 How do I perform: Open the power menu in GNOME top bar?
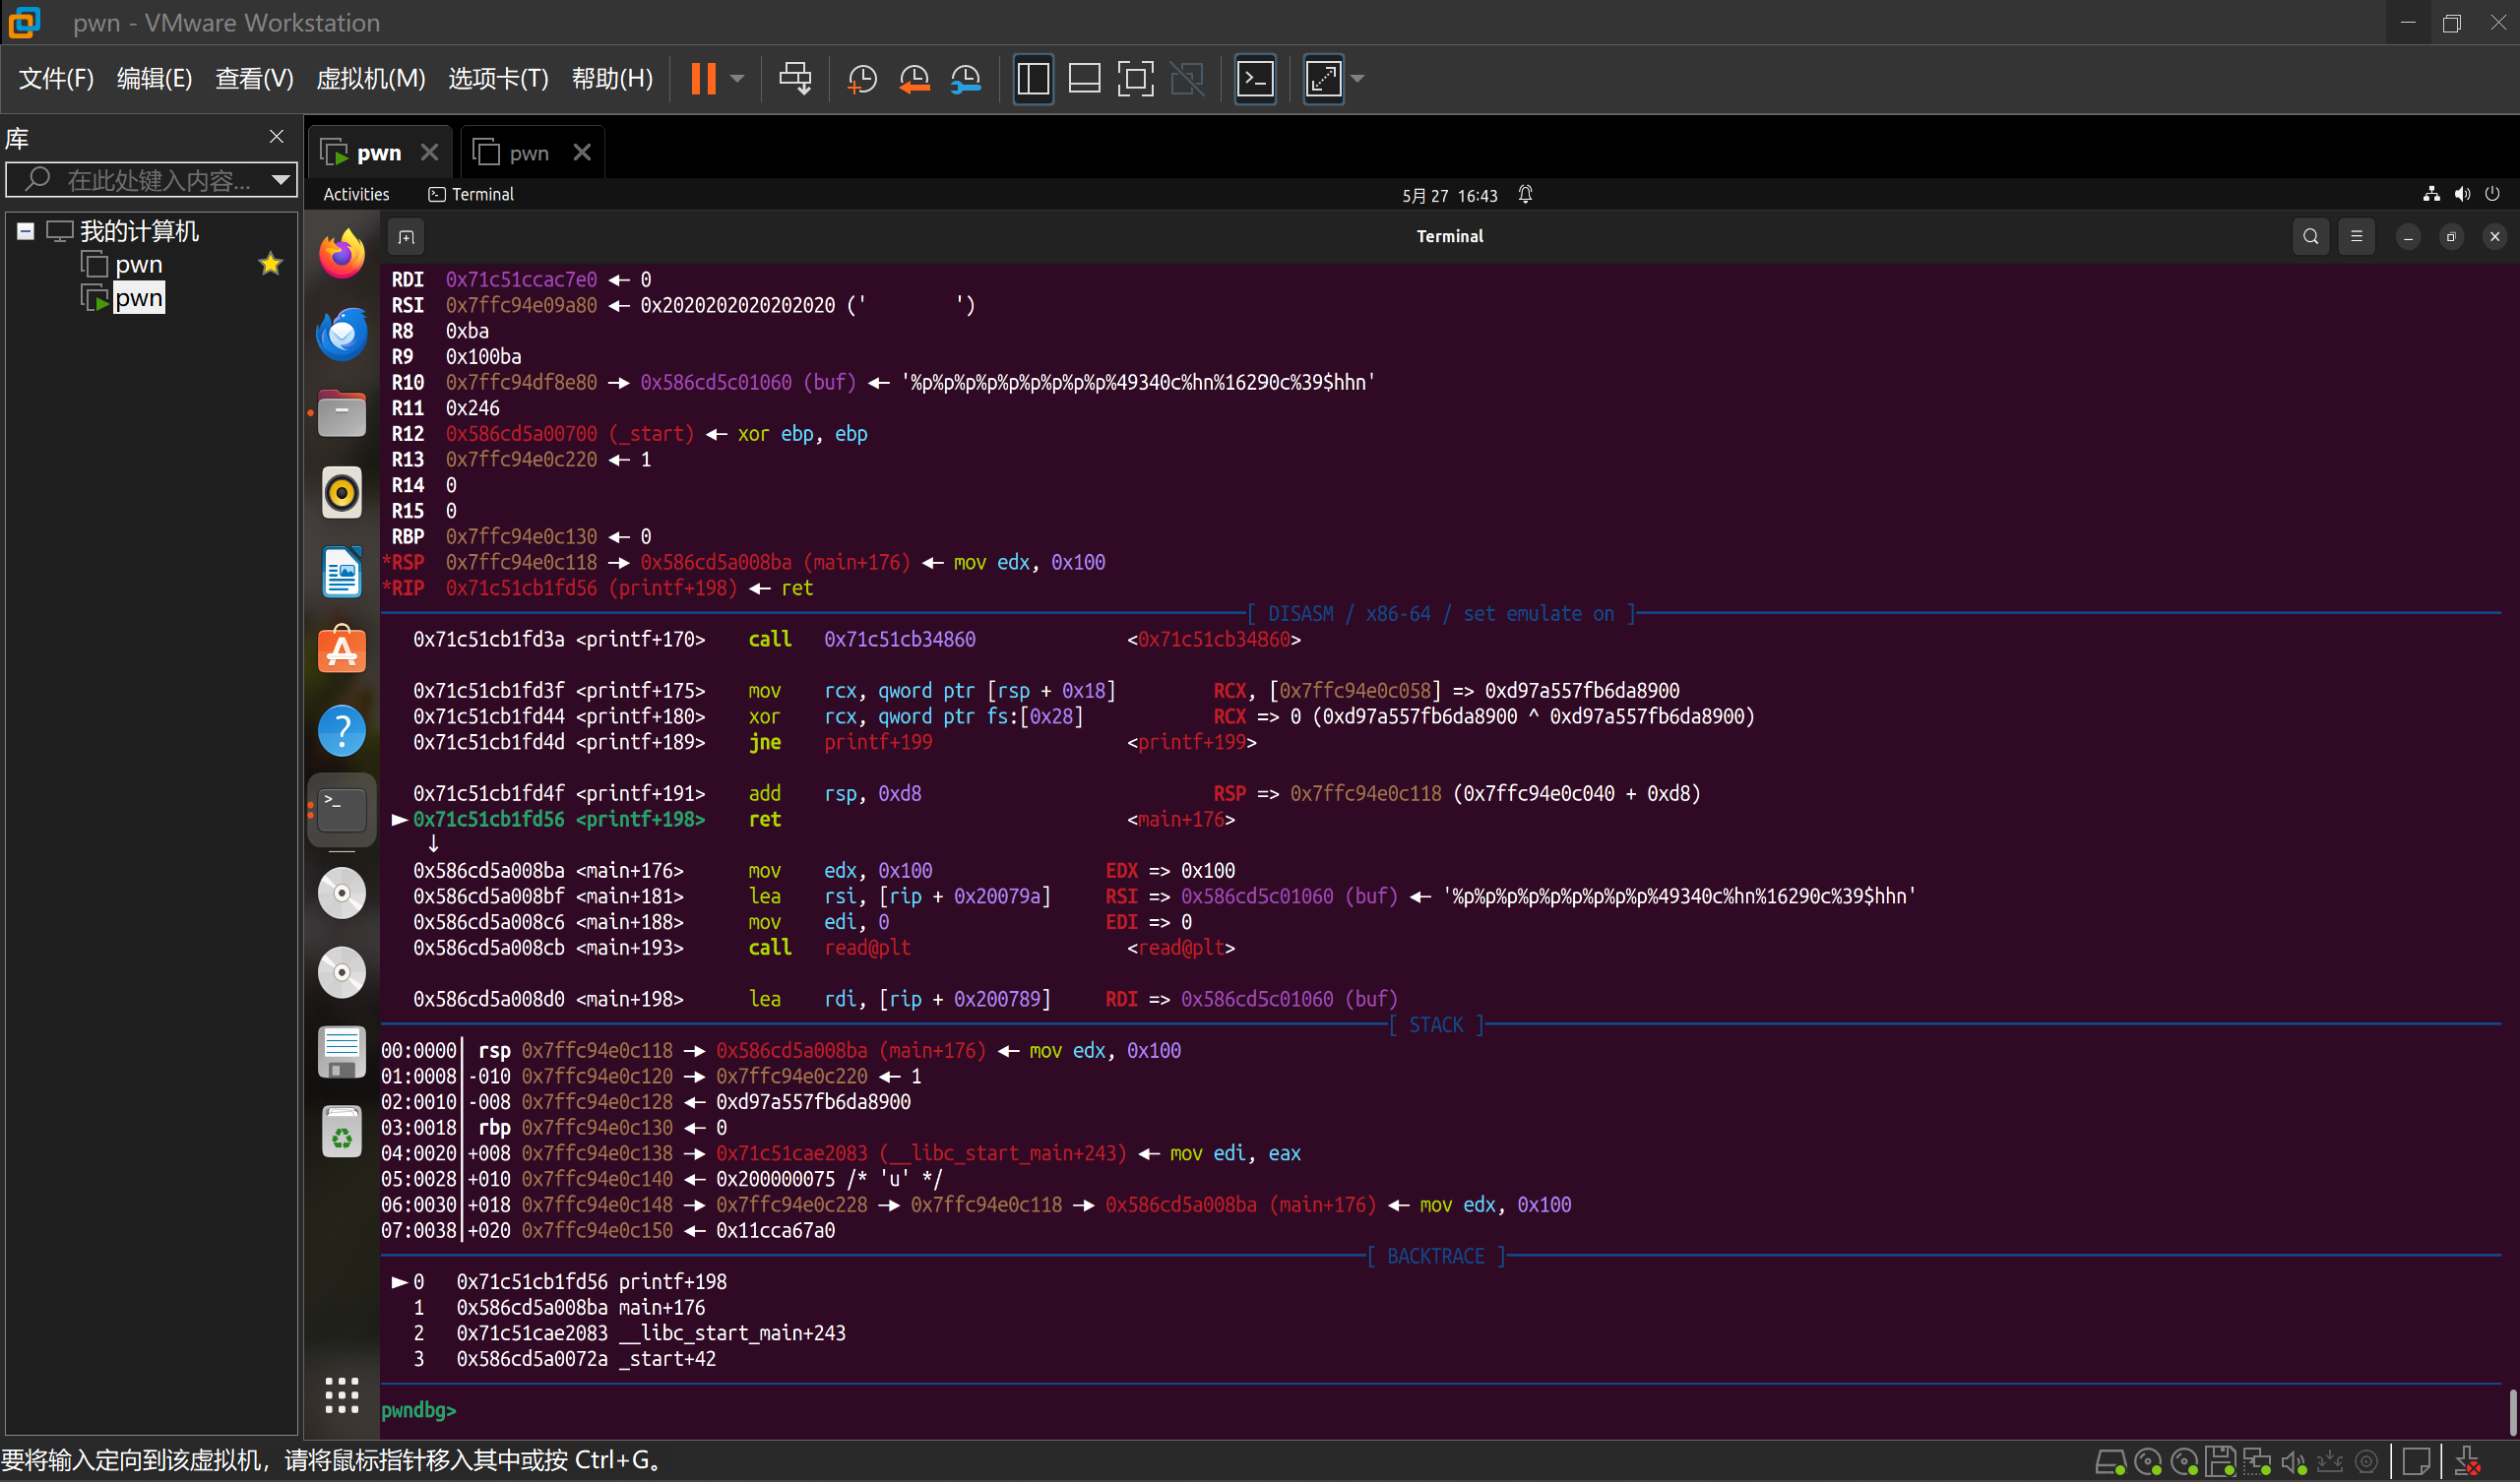pyautogui.click(x=2492, y=194)
